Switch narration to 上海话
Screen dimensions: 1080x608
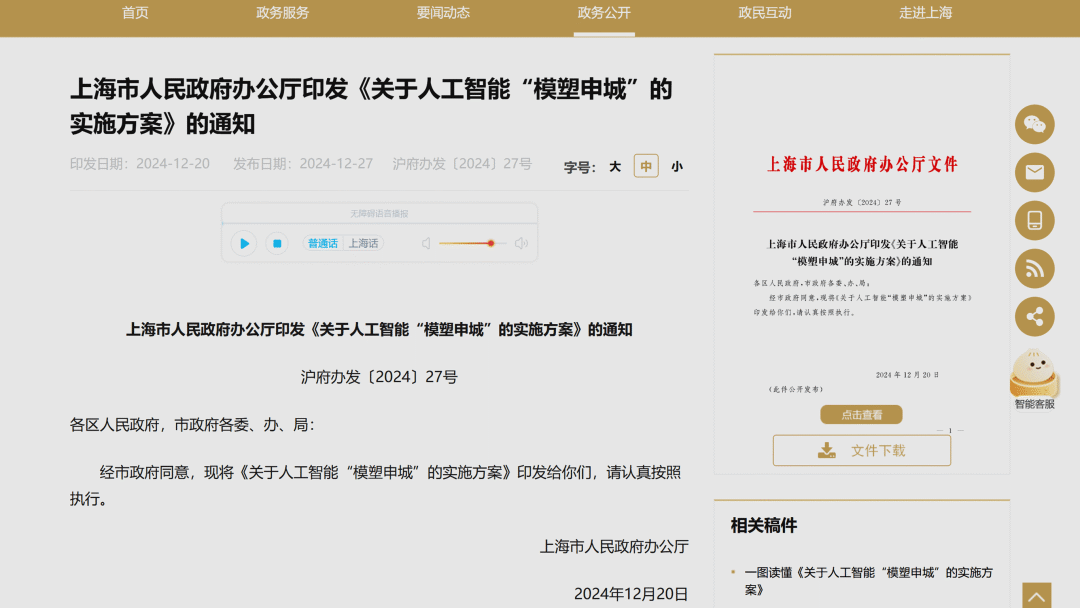pyautogui.click(x=363, y=243)
